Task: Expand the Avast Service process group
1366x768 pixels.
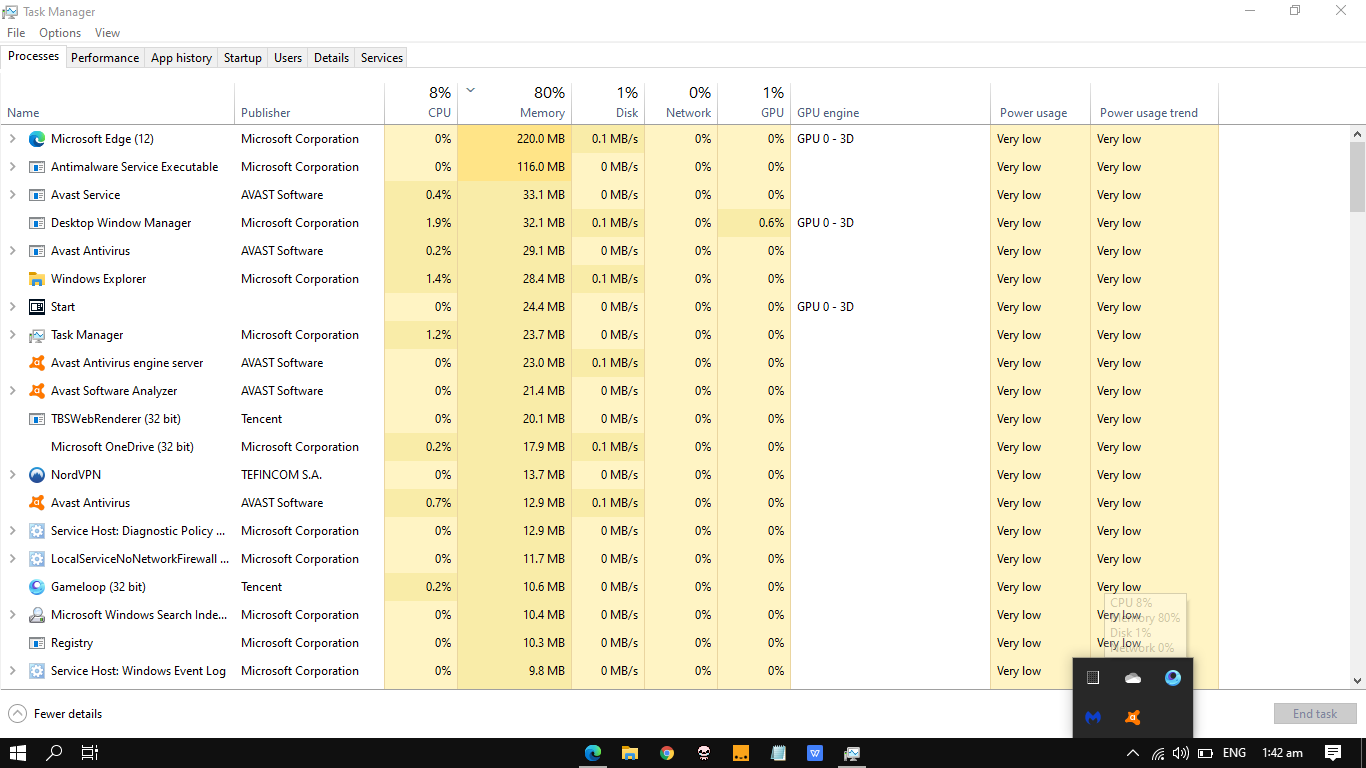Action: coord(13,195)
